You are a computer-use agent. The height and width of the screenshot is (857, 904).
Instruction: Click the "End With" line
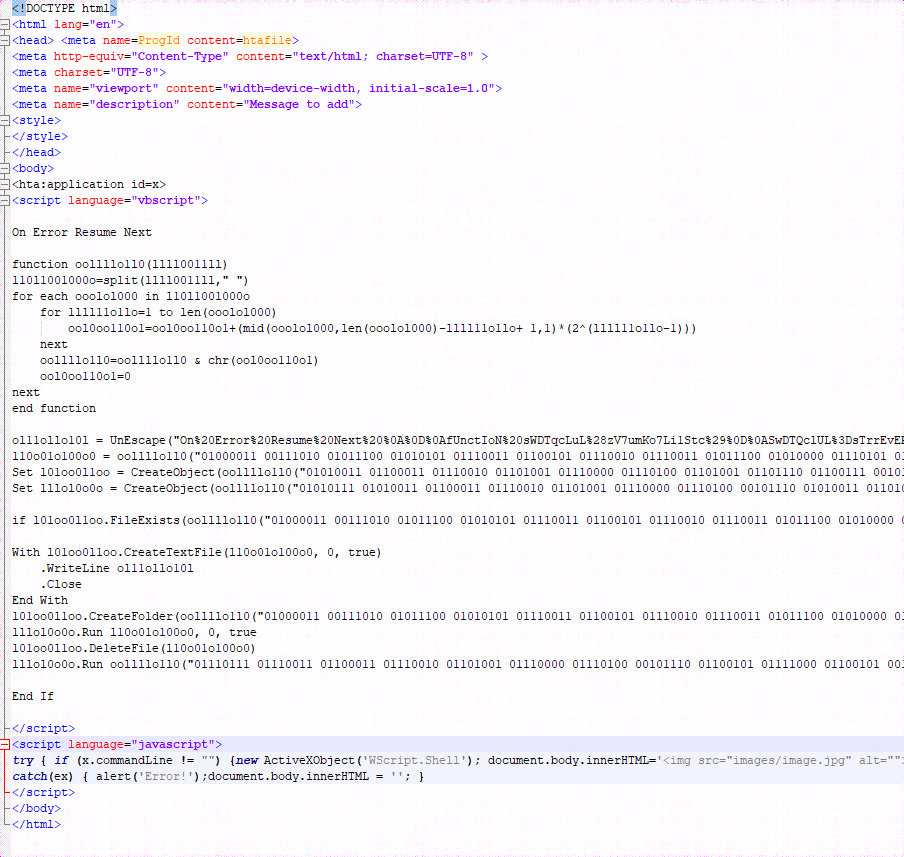tap(40, 600)
